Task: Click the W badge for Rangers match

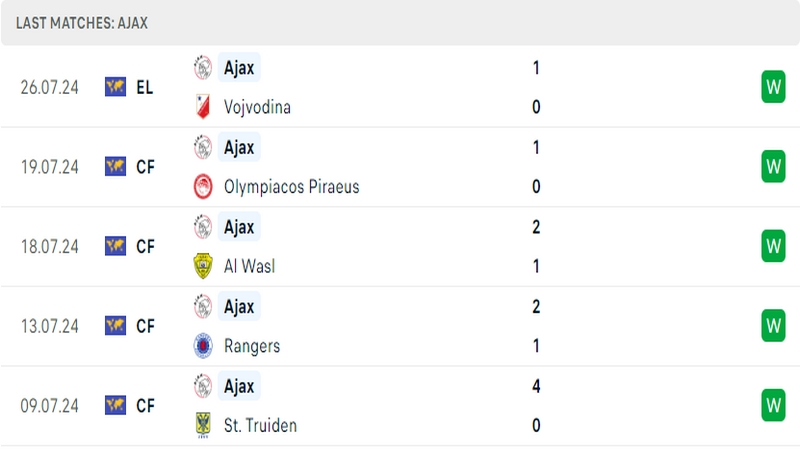Action: (x=773, y=326)
